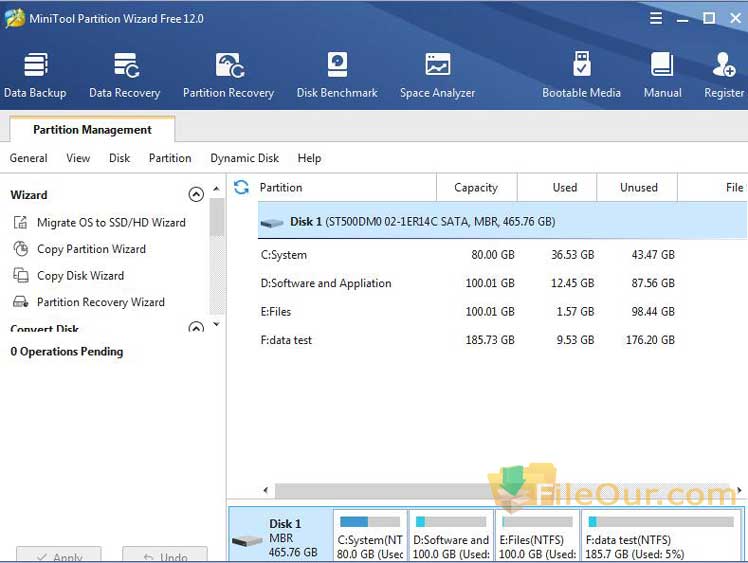Open Partition Recovery in the toolbar
Screen dimensions: 748x563
pos(229,75)
